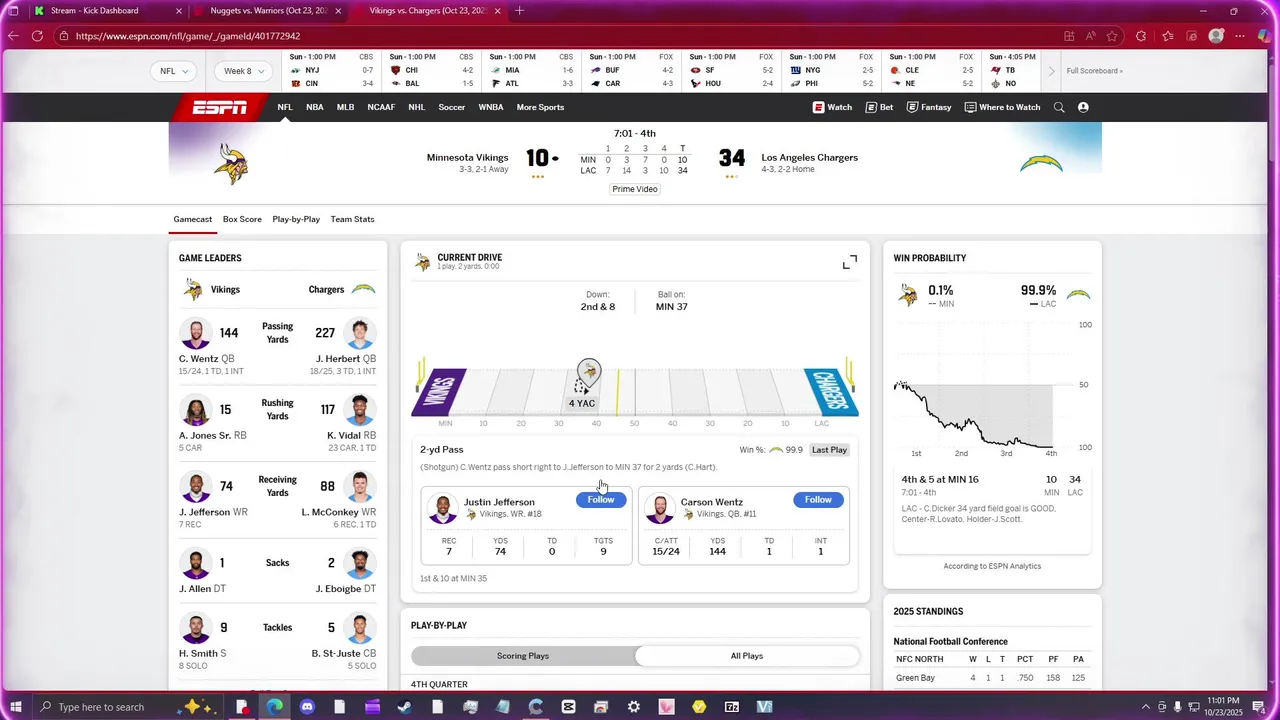Open Settings gear in the taskbar
Screen dimensions: 1280x720
tap(634, 707)
